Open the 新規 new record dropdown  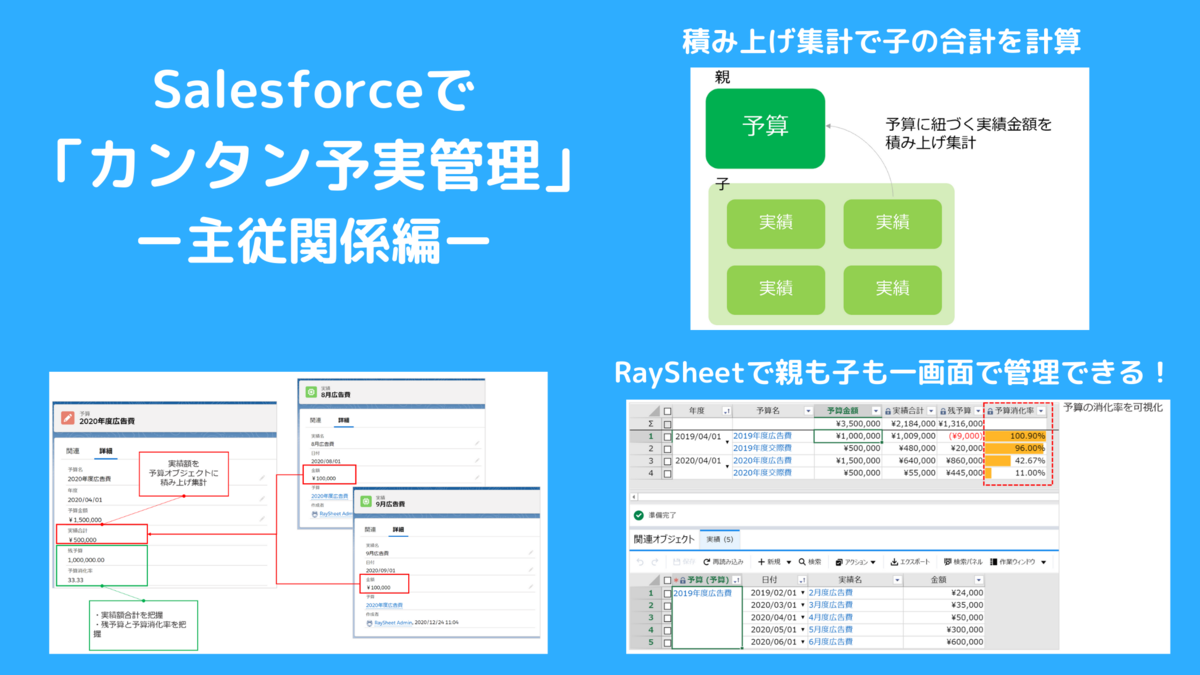click(x=788, y=561)
